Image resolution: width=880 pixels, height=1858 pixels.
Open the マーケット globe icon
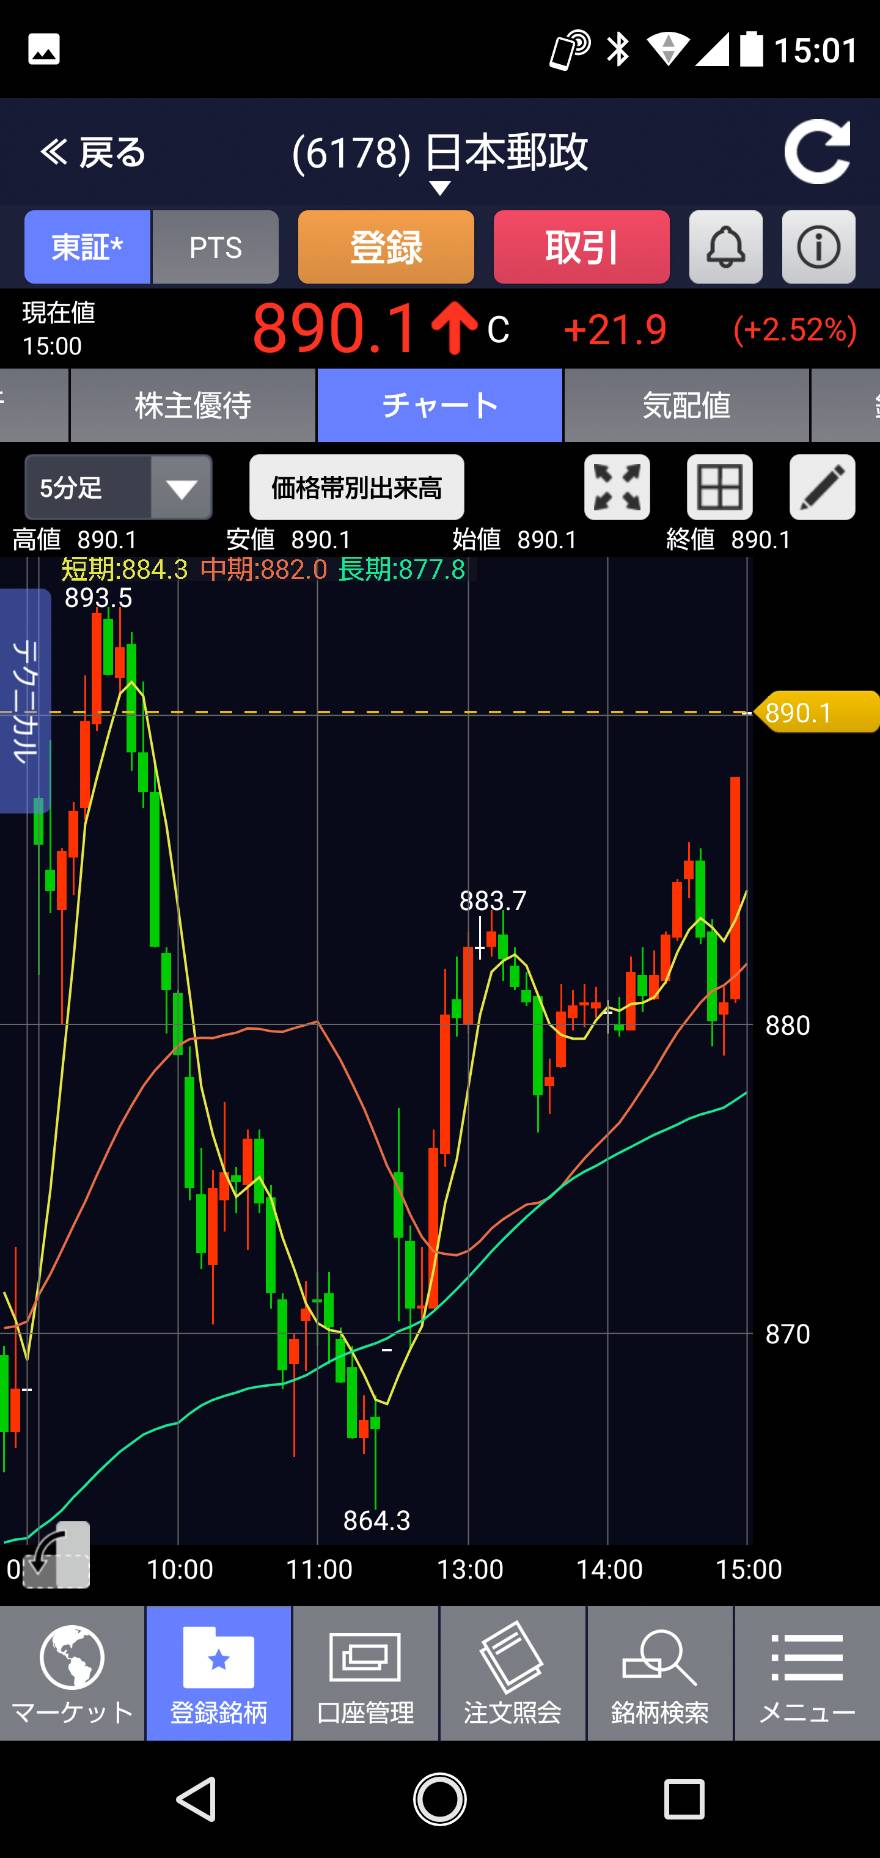[72, 1673]
